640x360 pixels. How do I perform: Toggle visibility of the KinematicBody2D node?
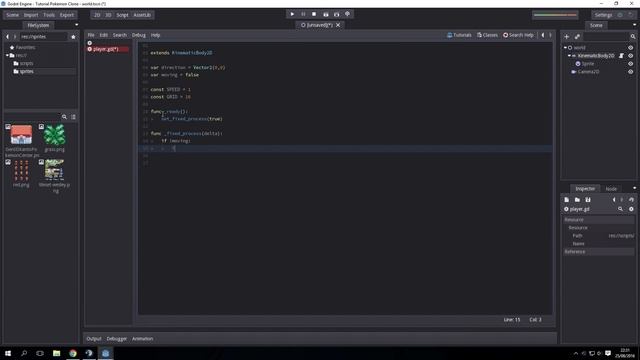pos(631,56)
